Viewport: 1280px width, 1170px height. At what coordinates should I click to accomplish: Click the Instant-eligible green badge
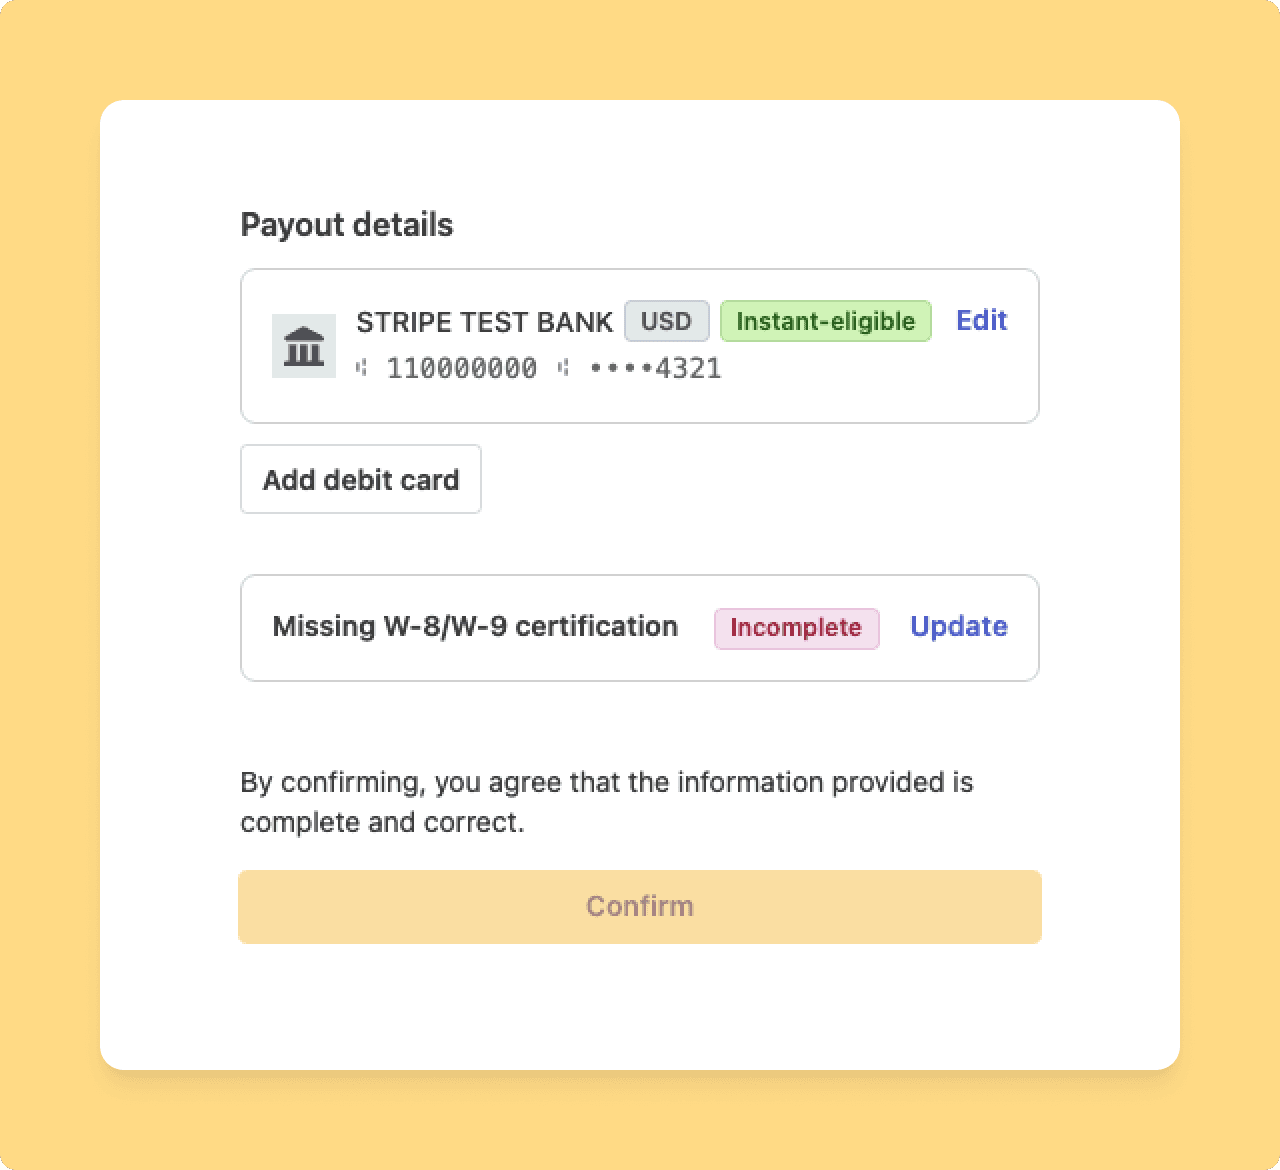[x=825, y=321]
